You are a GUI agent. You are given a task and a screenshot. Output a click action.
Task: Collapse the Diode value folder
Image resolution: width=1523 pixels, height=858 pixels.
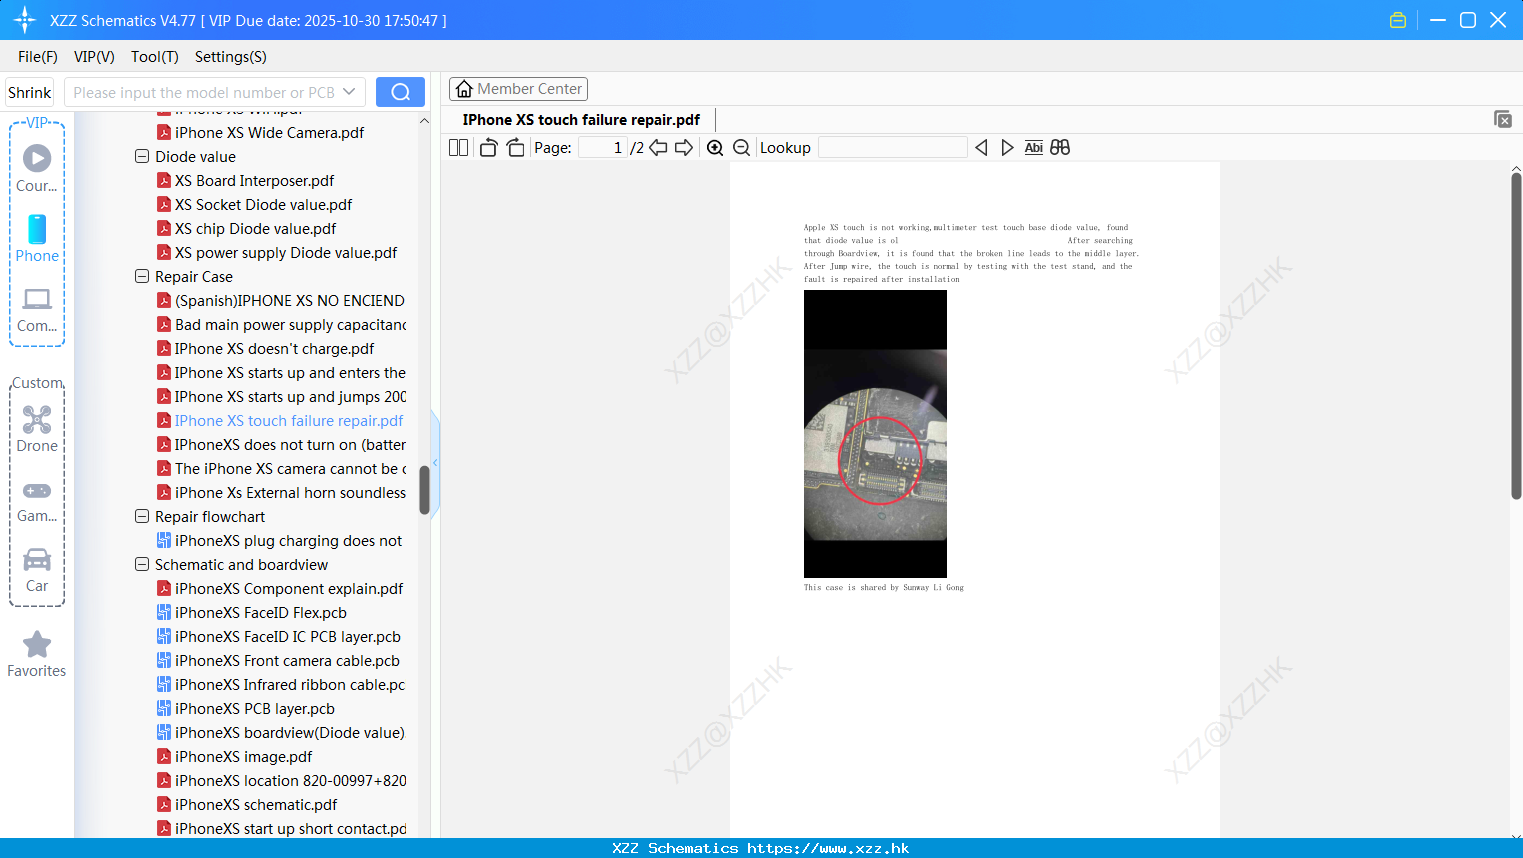[142, 156]
